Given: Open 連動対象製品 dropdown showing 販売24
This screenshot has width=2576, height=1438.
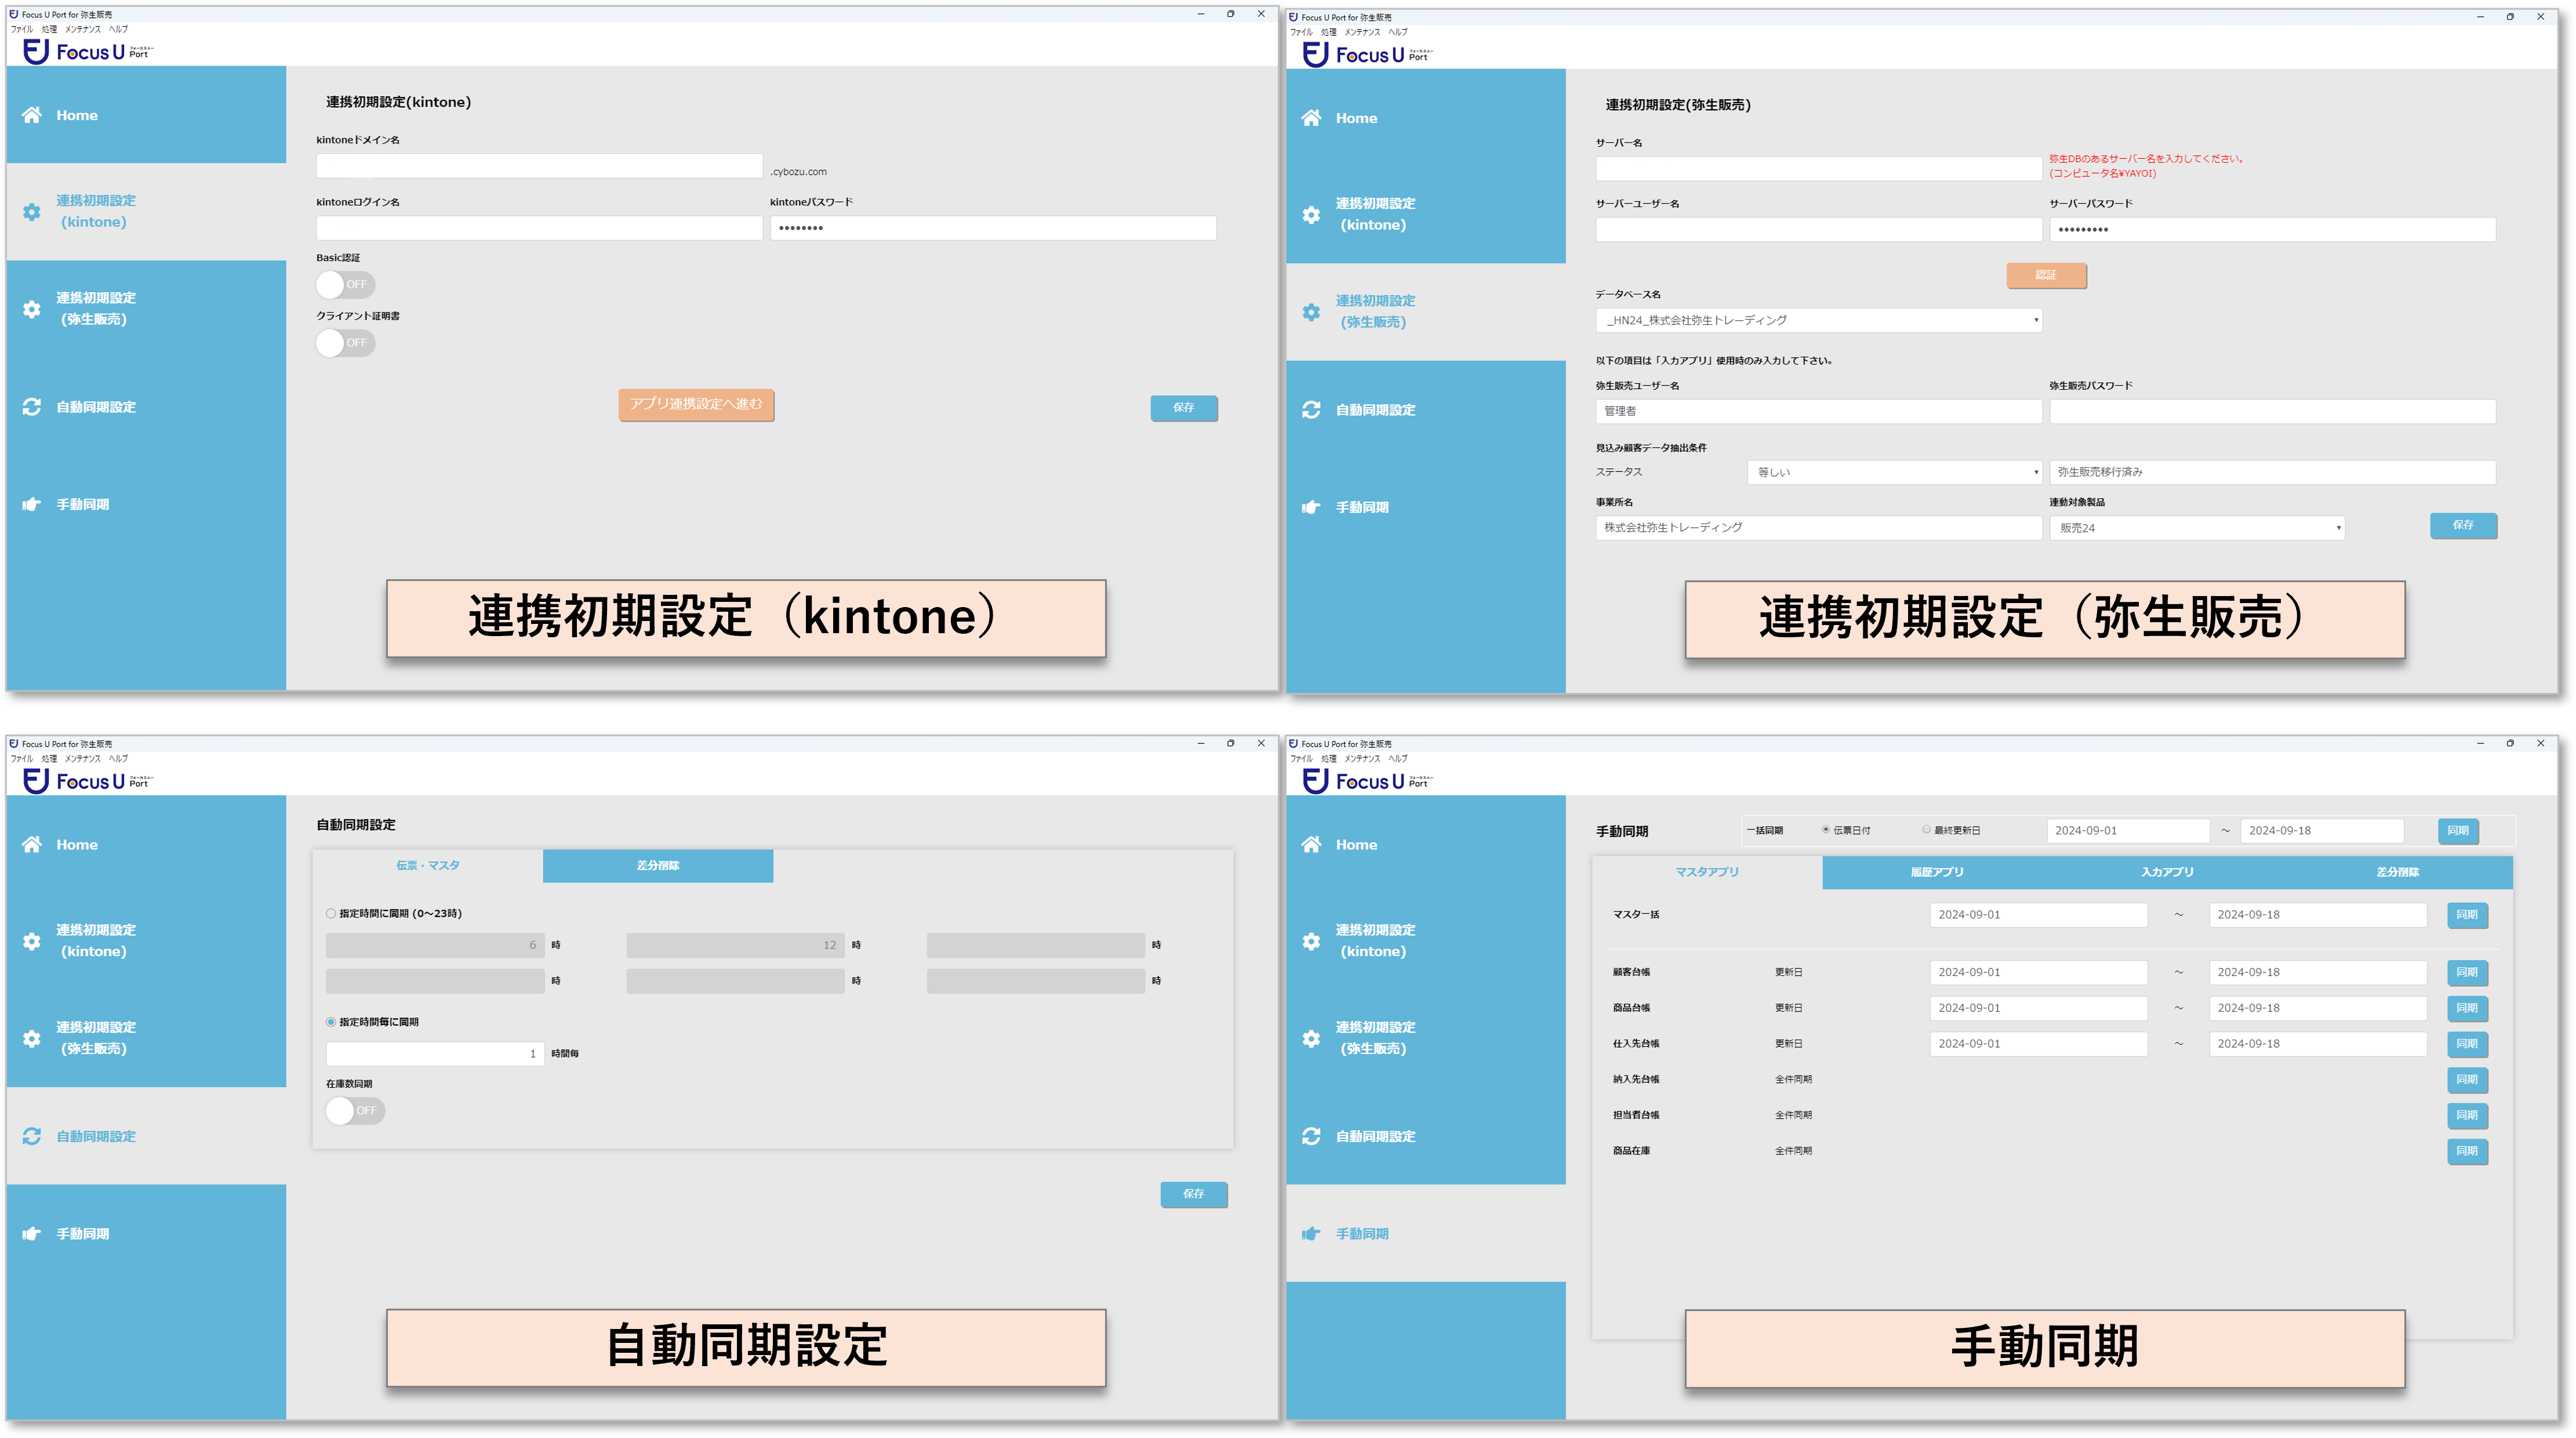Looking at the screenshot, I should (x=2197, y=528).
